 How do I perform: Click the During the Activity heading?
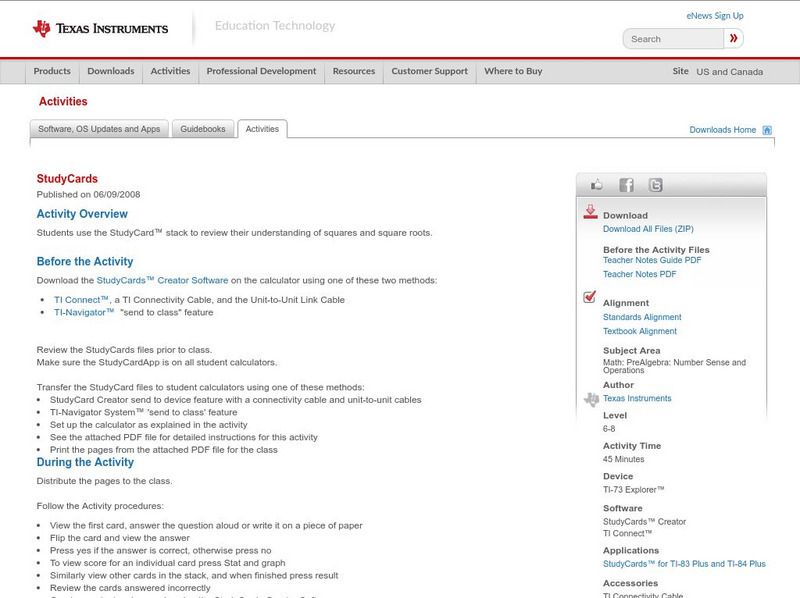(x=85, y=462)
